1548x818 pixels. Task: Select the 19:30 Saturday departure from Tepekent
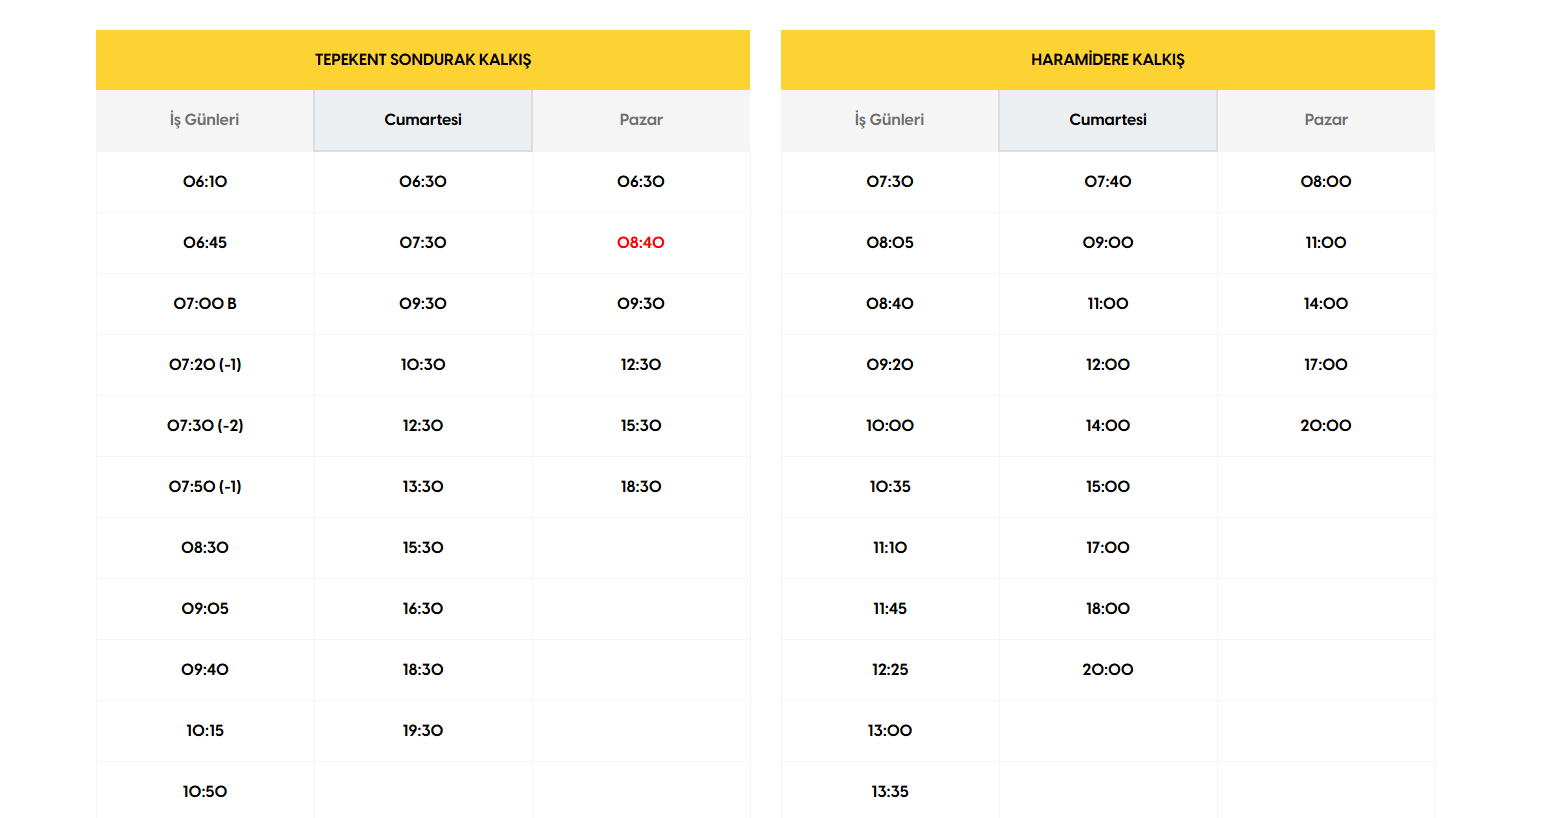423,731
